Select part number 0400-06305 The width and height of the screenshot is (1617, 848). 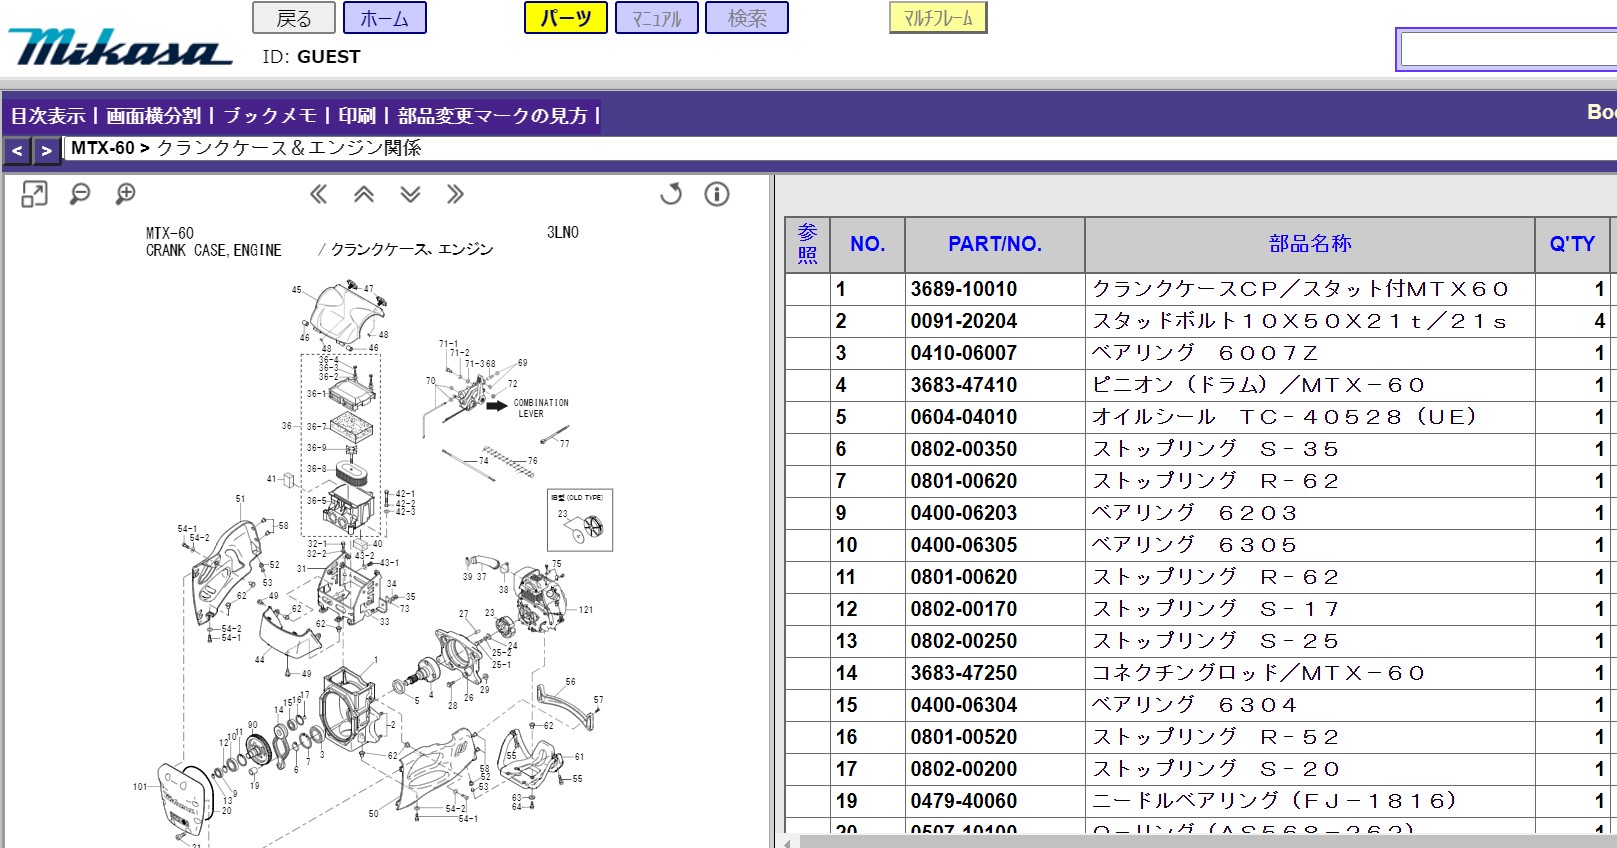964,545
